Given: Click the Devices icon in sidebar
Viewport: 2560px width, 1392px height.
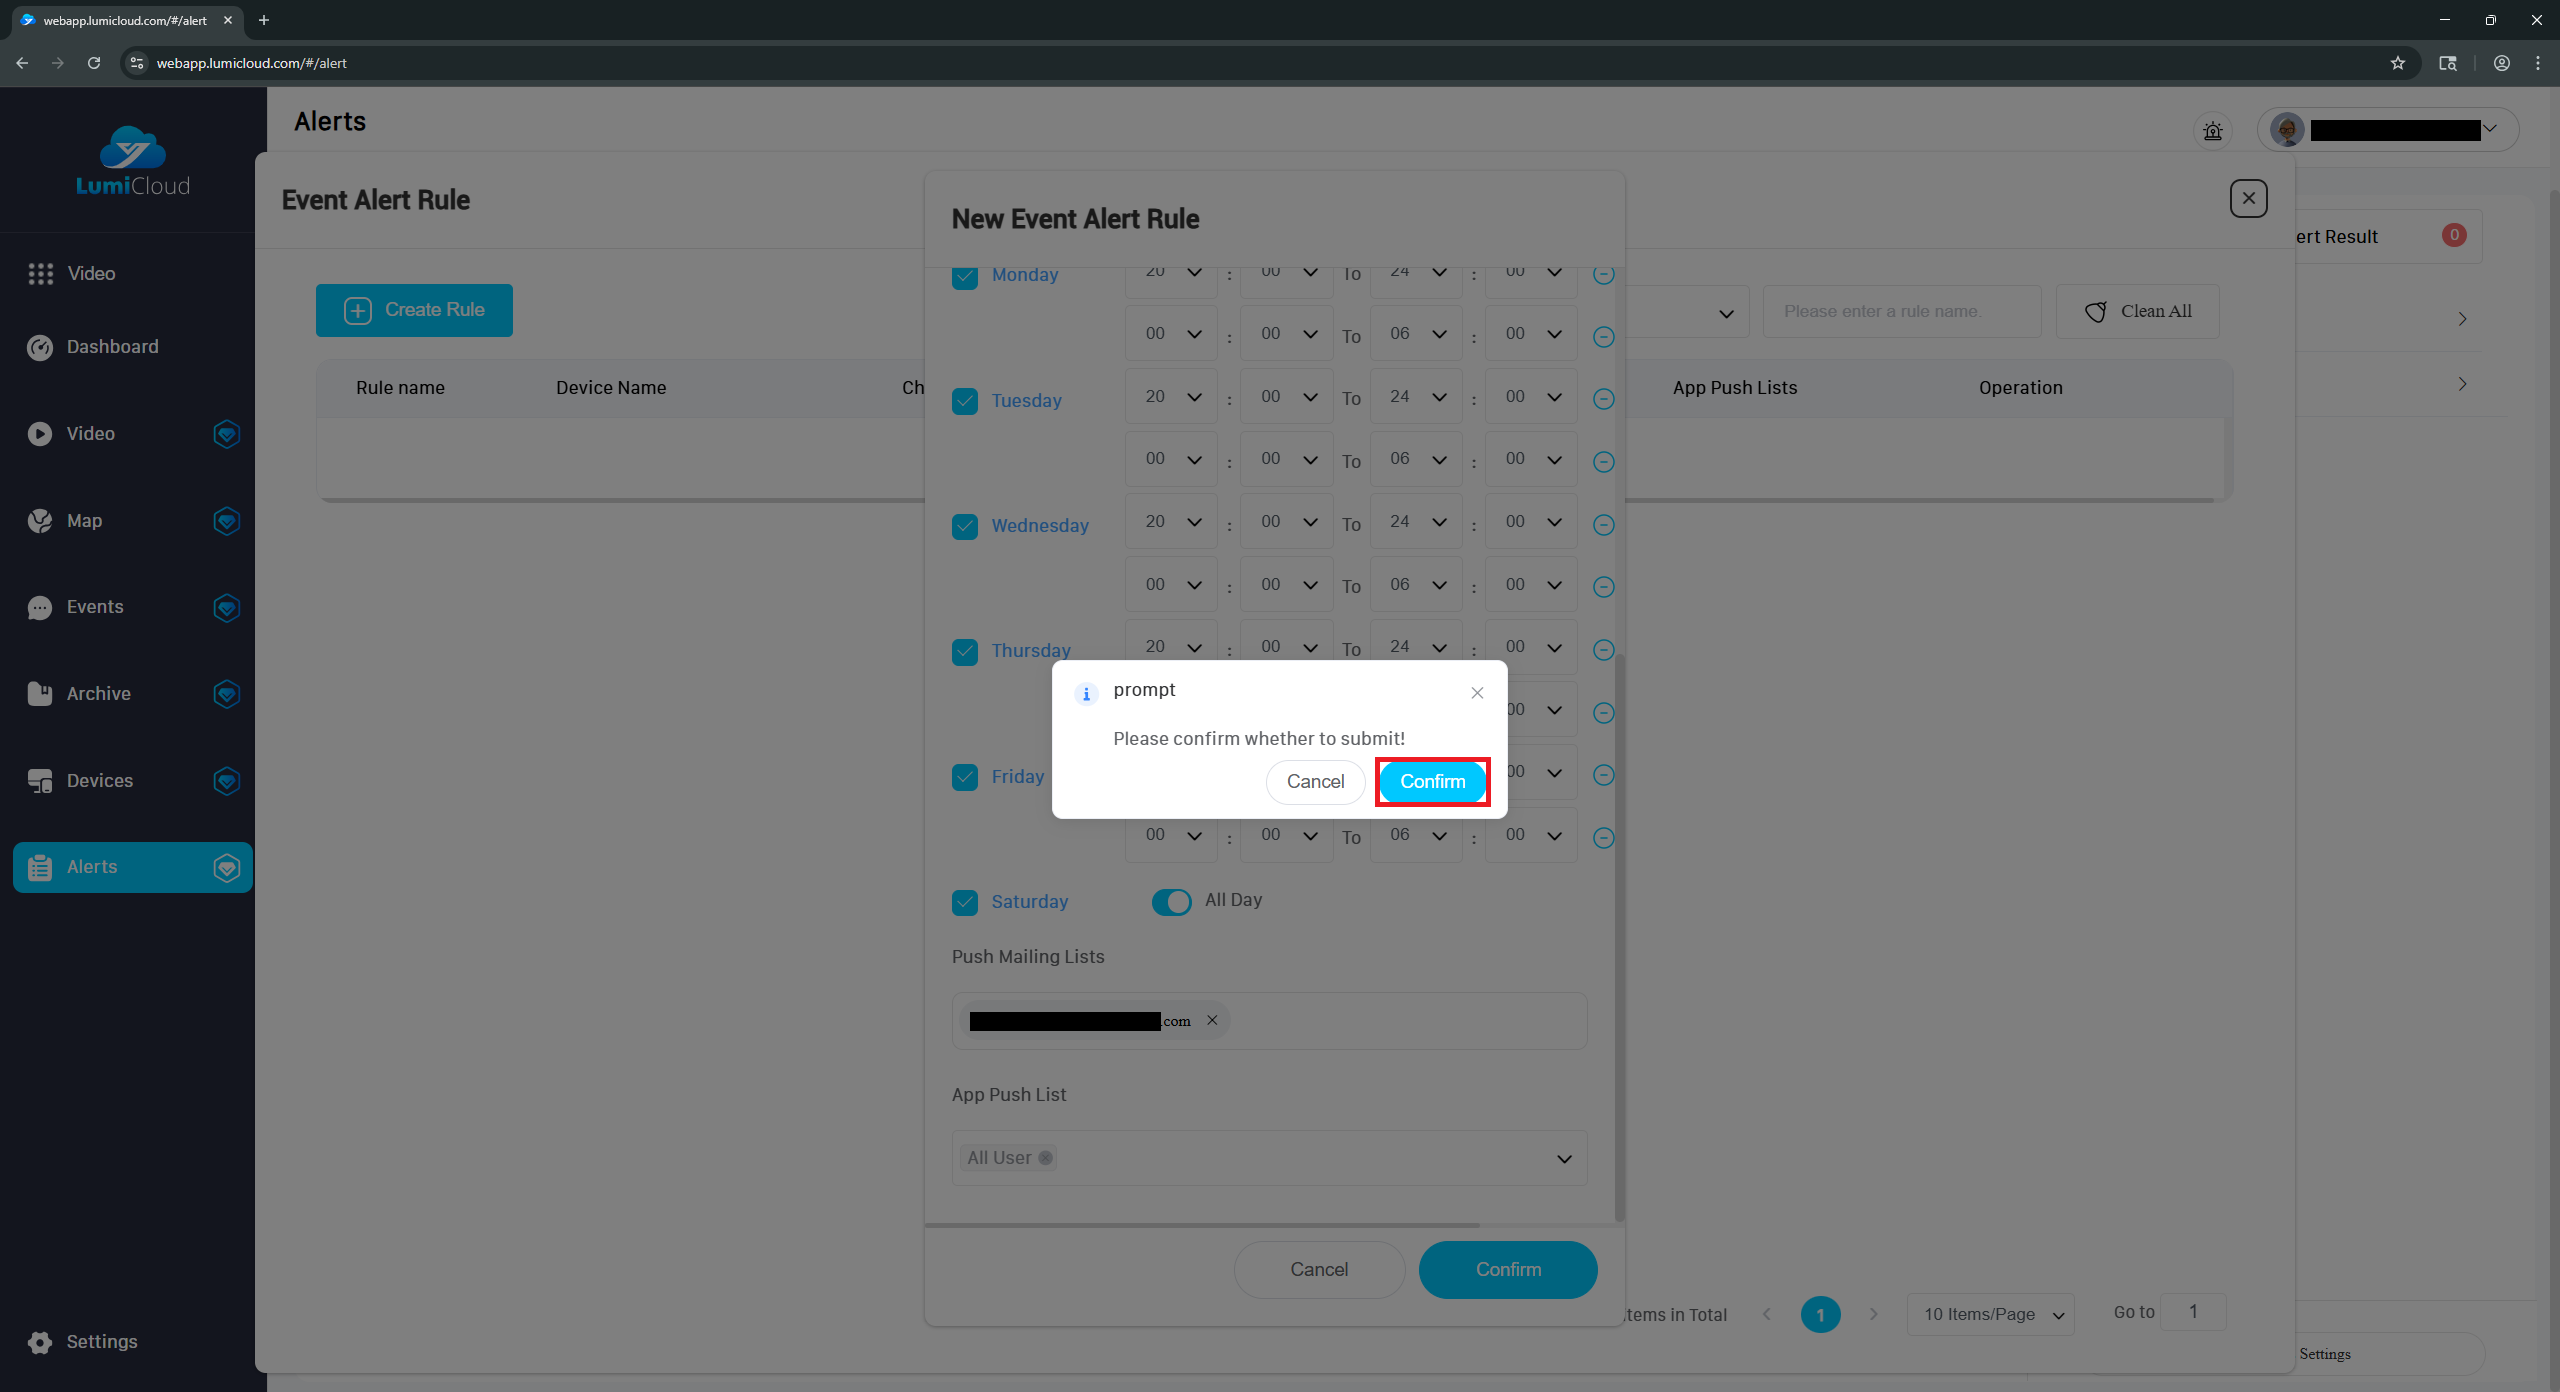Looking at the screenshot, I should coord(40,781).
